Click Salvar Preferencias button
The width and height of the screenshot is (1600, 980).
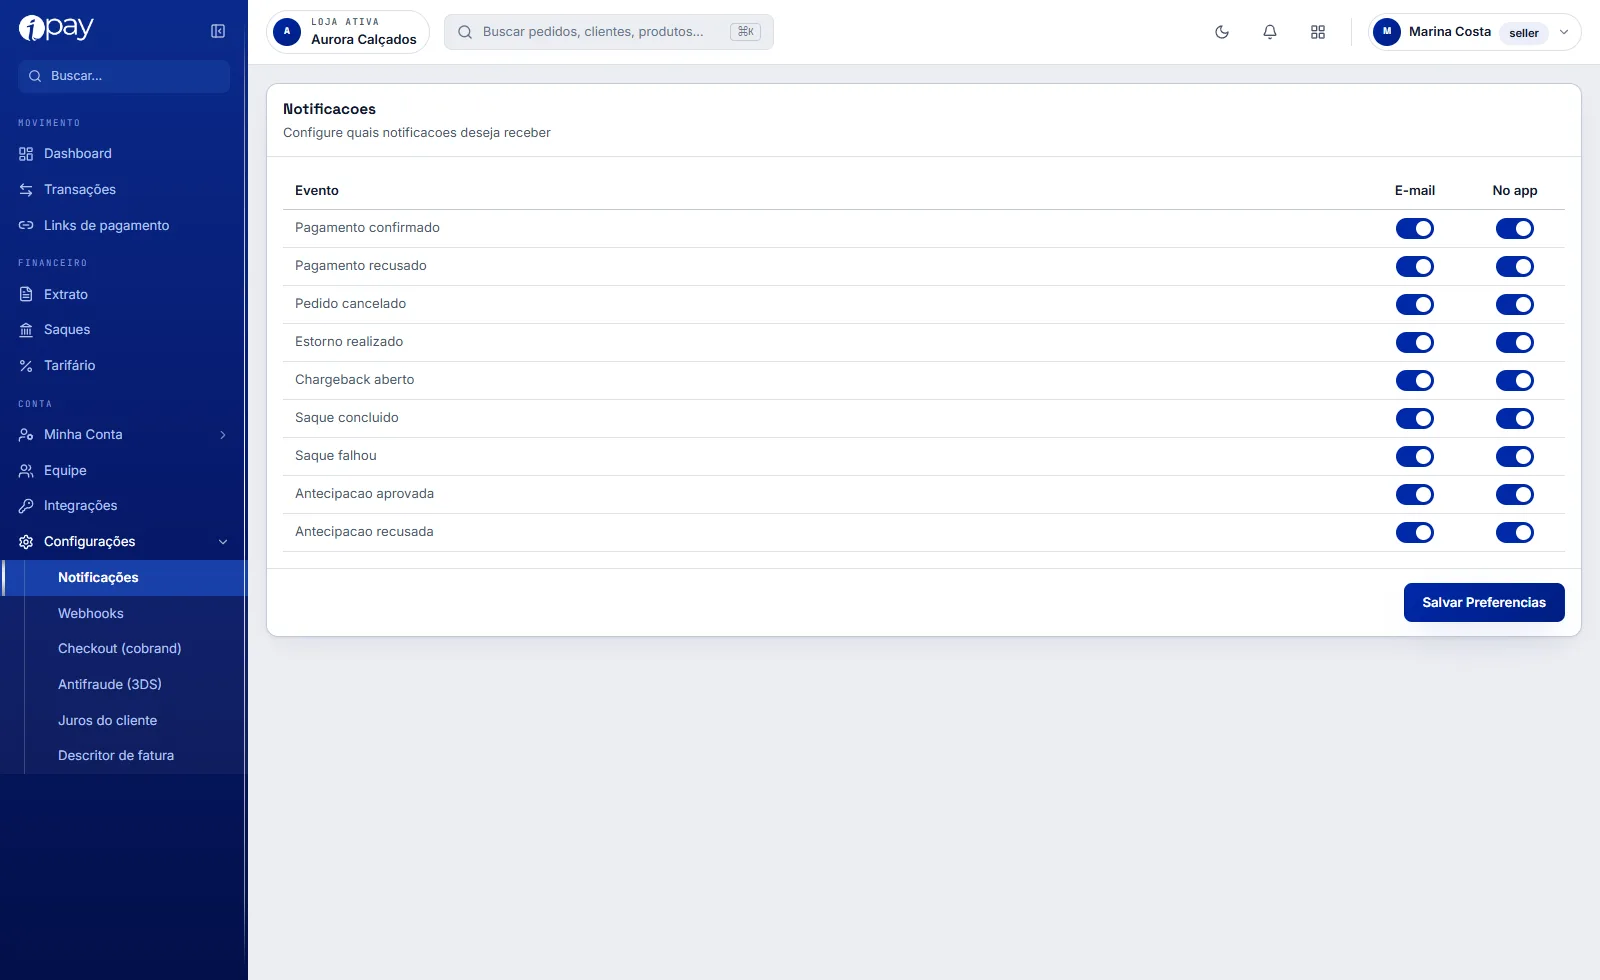(x=1484, y=603)
